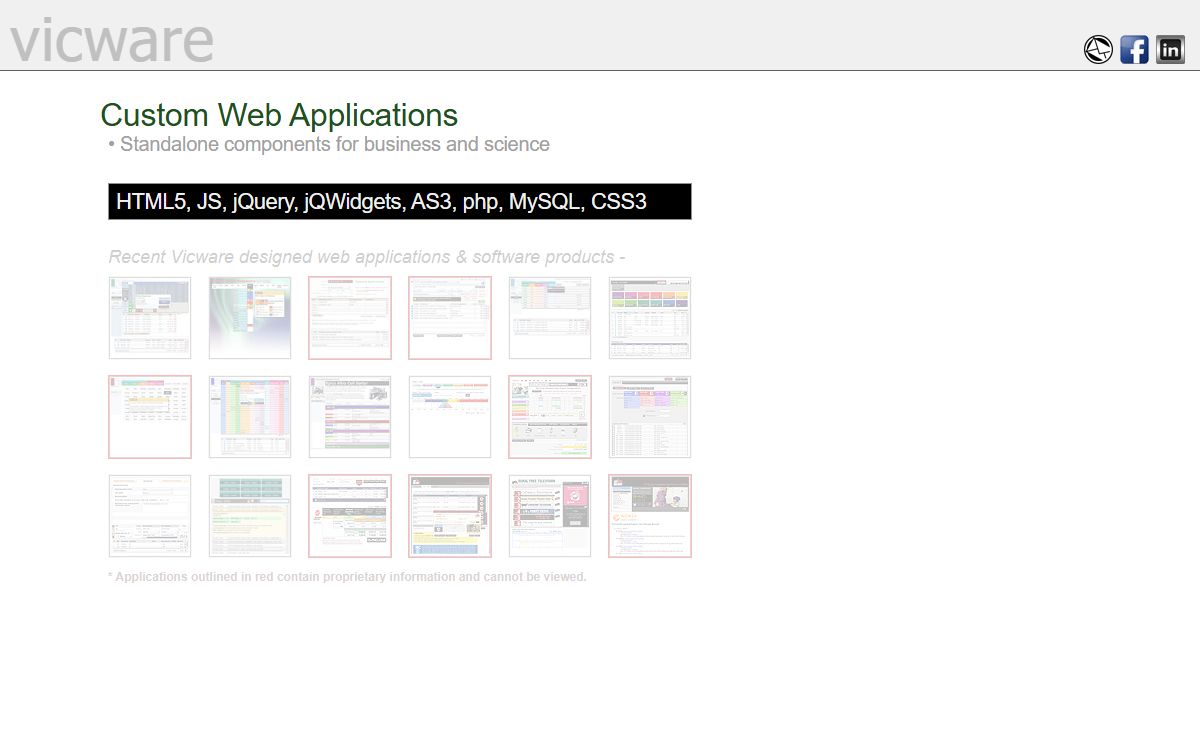Open the thumbnail with green aurora background

click(250, 318)
